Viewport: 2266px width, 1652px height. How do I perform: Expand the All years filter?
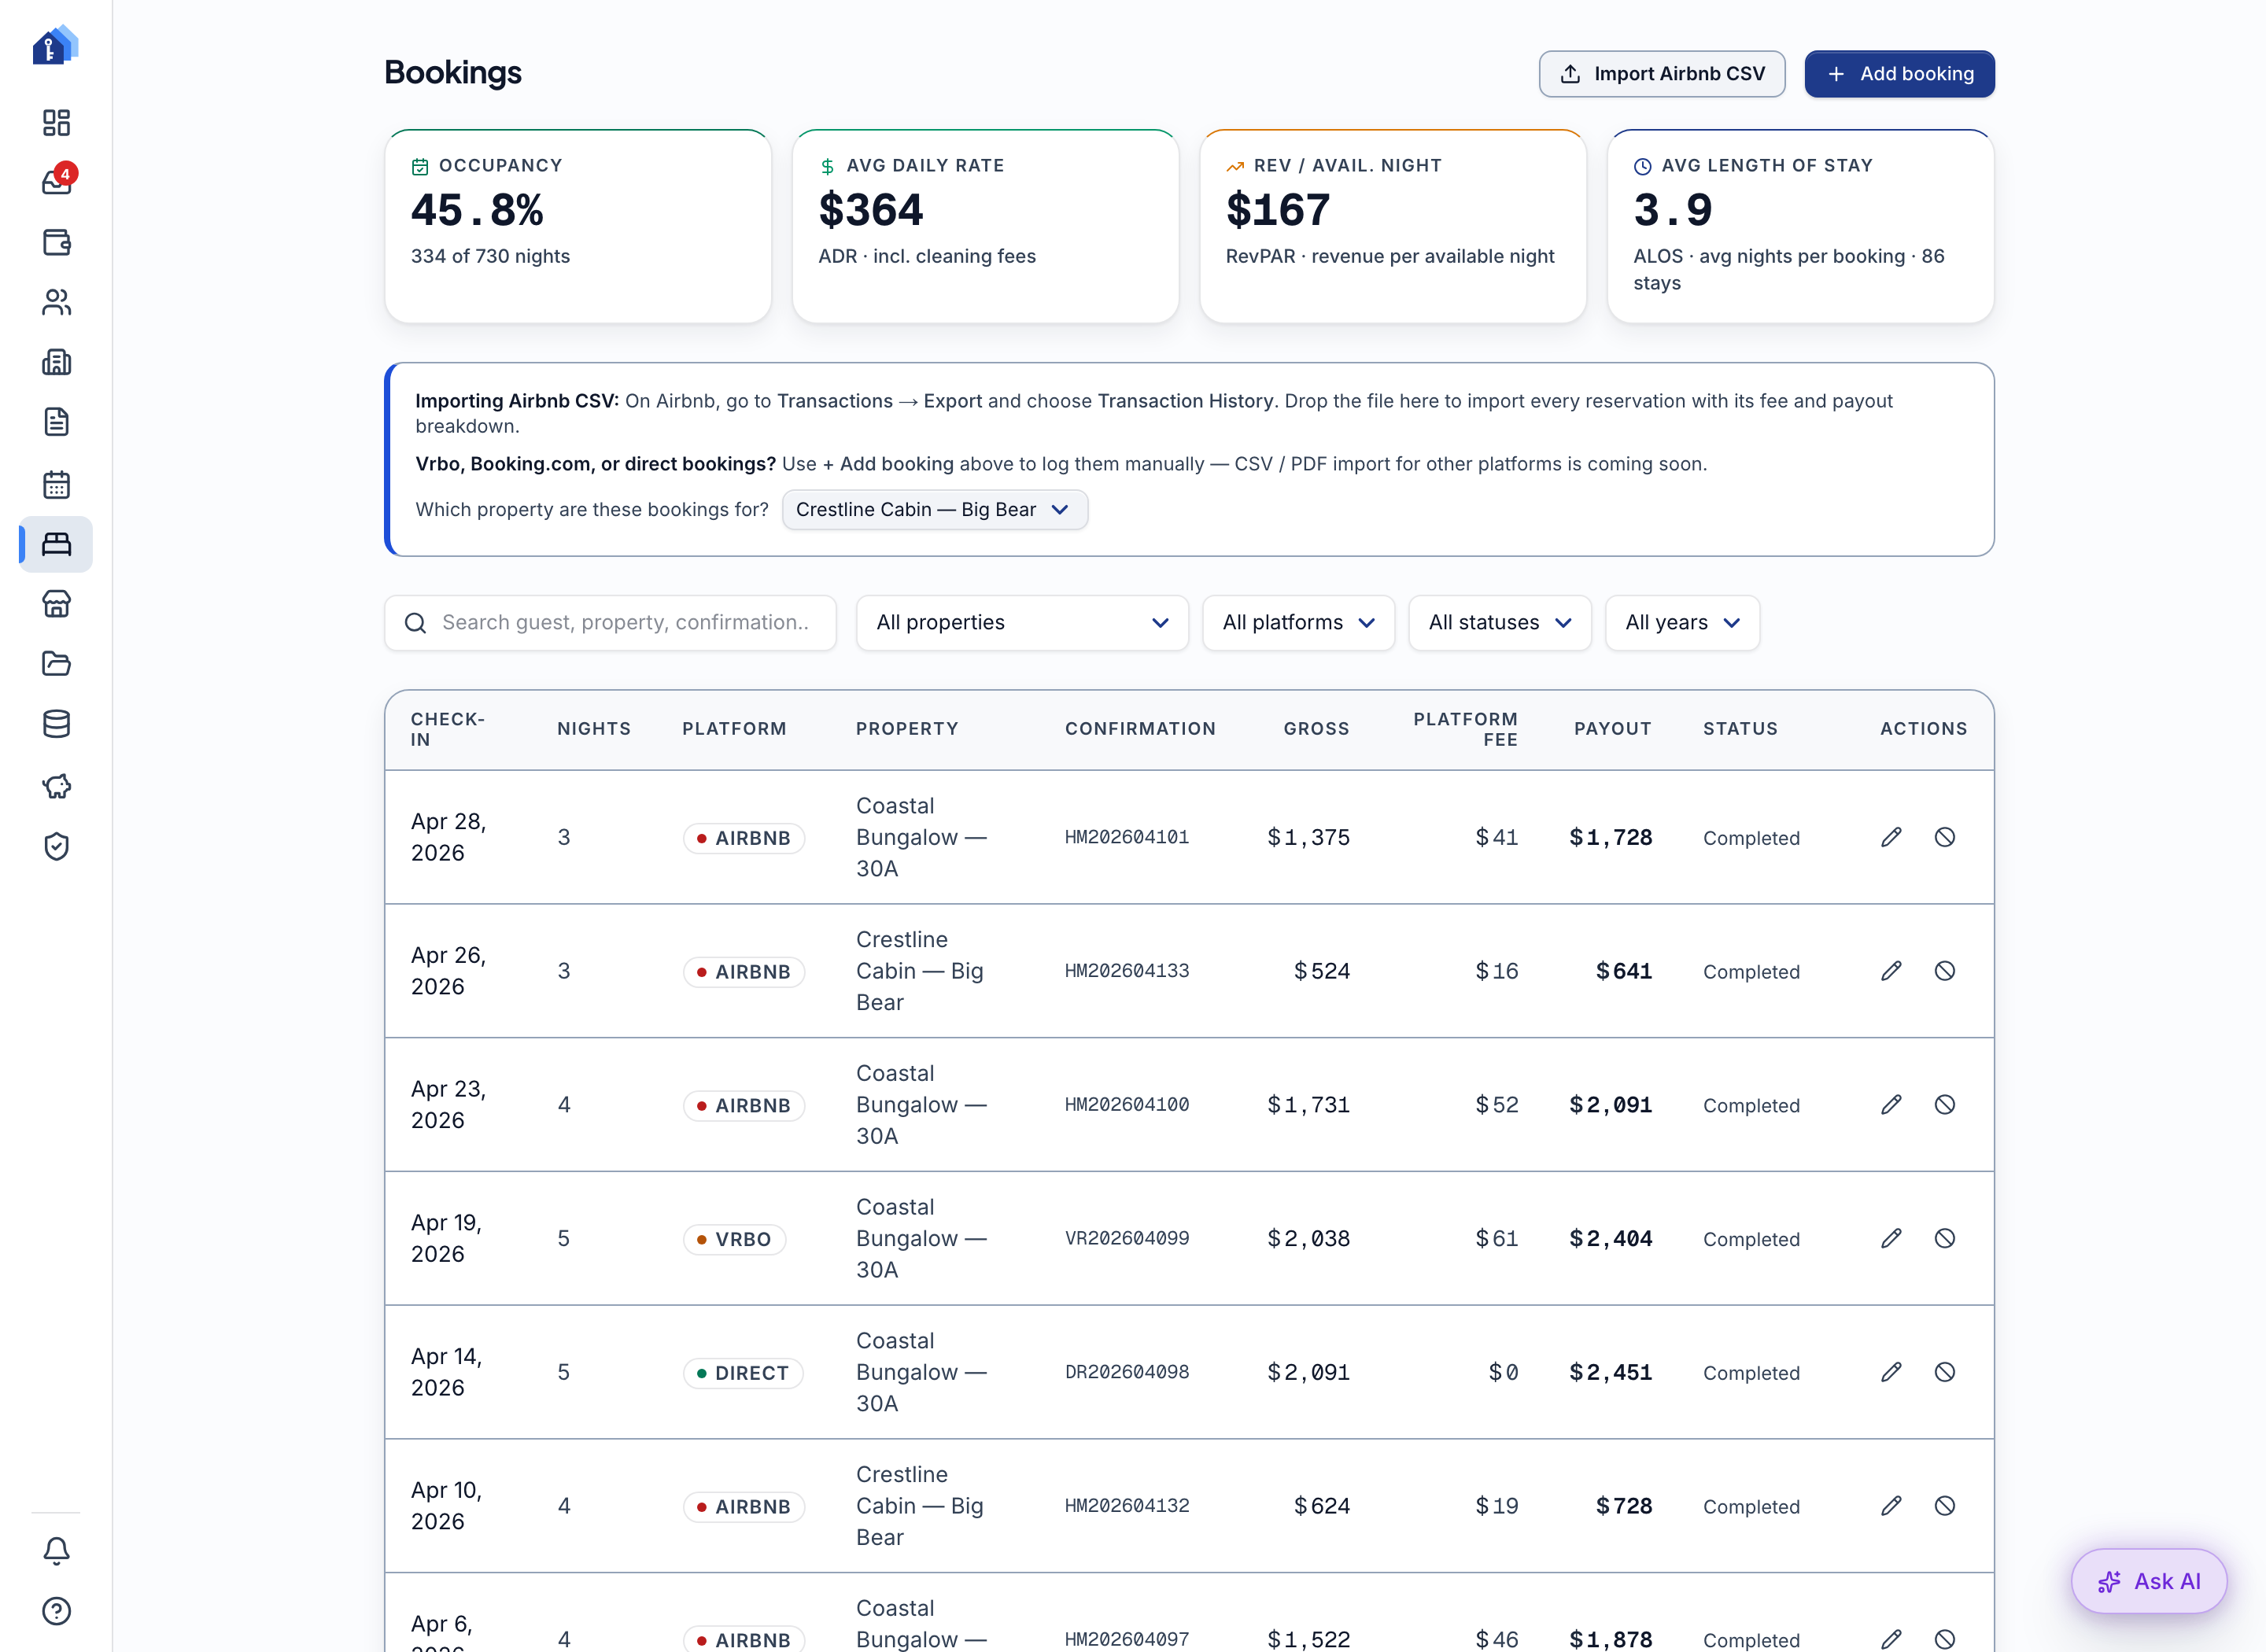pyautogui.click(x=1682, y=623)
